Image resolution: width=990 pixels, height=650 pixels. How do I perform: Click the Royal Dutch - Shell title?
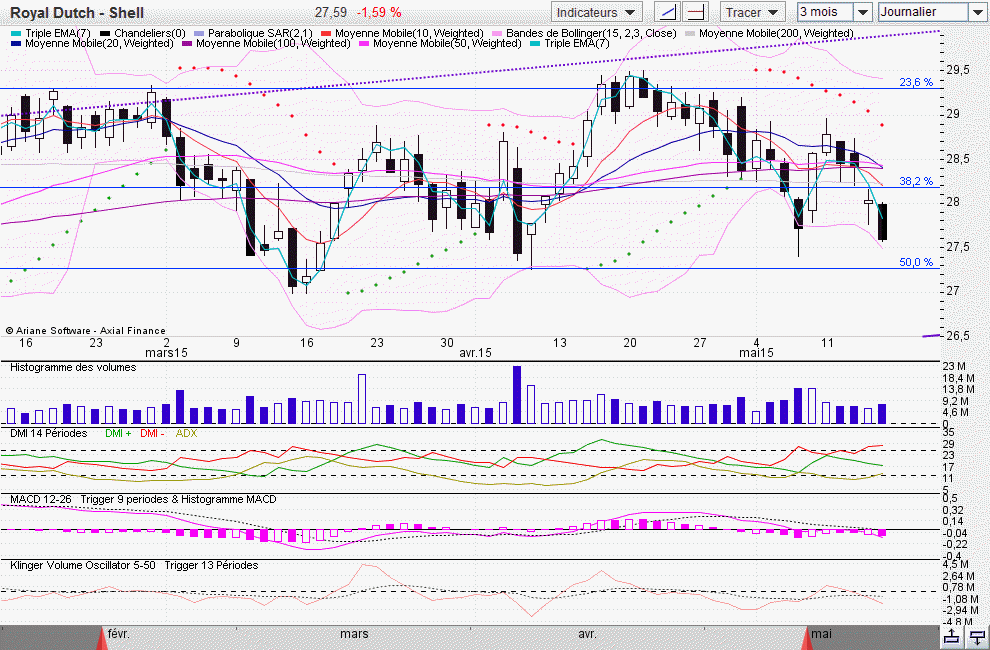click(77, 13)
